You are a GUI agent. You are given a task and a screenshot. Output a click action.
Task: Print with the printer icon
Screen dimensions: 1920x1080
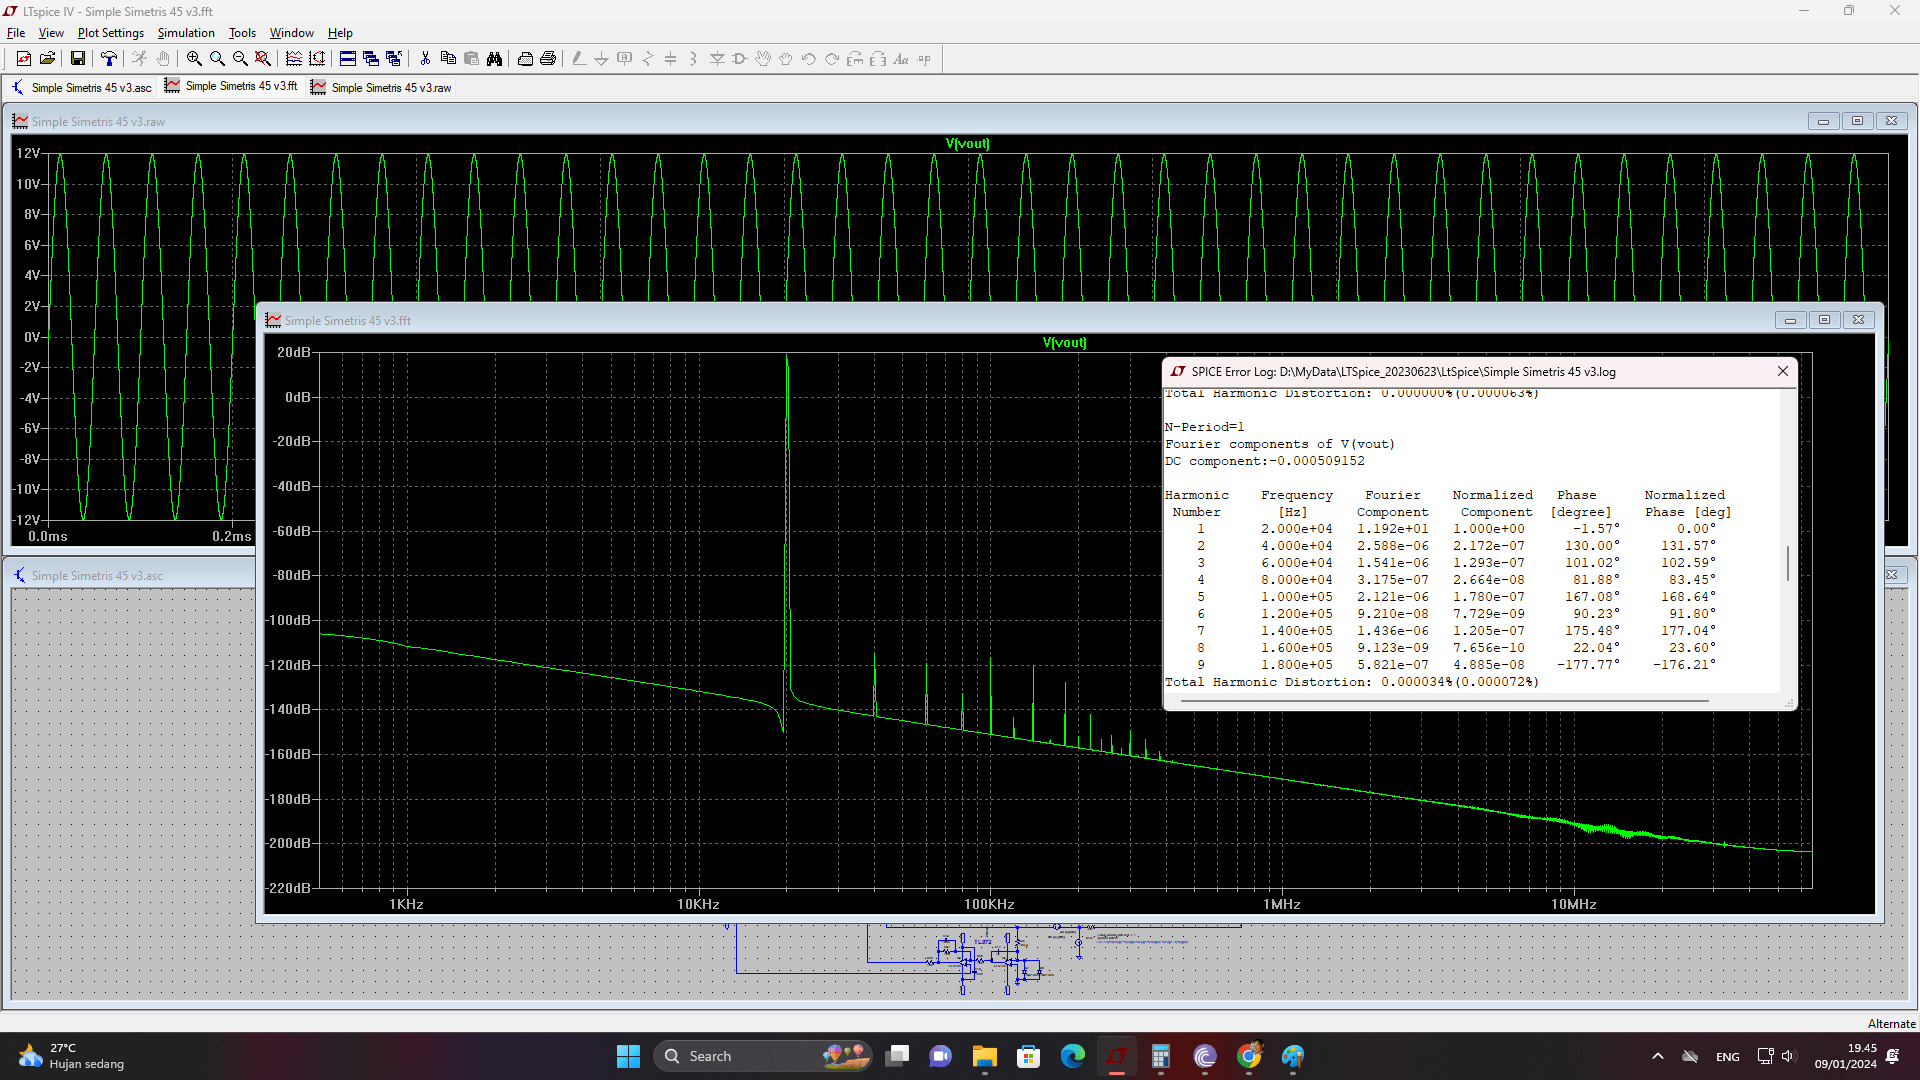tap(548, 59)
